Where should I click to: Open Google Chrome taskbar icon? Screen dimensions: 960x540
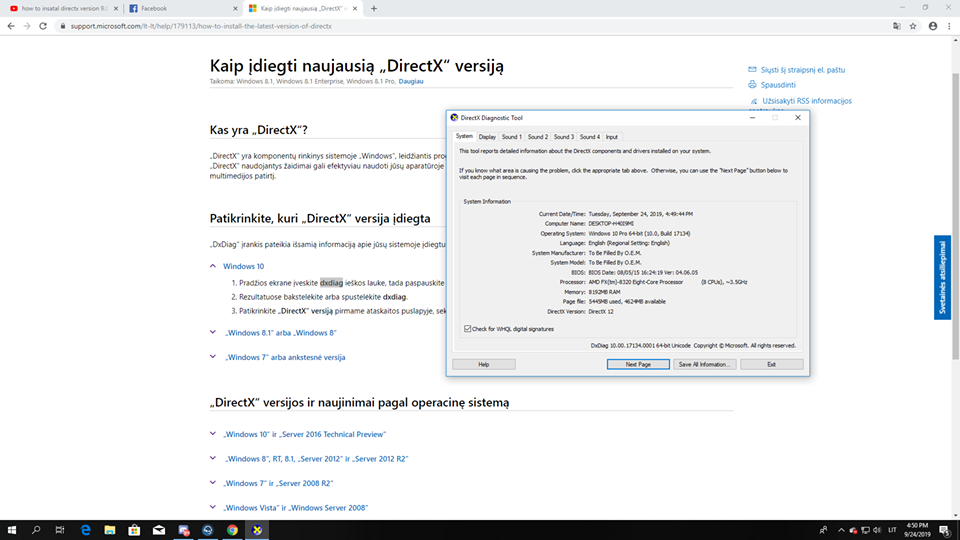point(232,530)
